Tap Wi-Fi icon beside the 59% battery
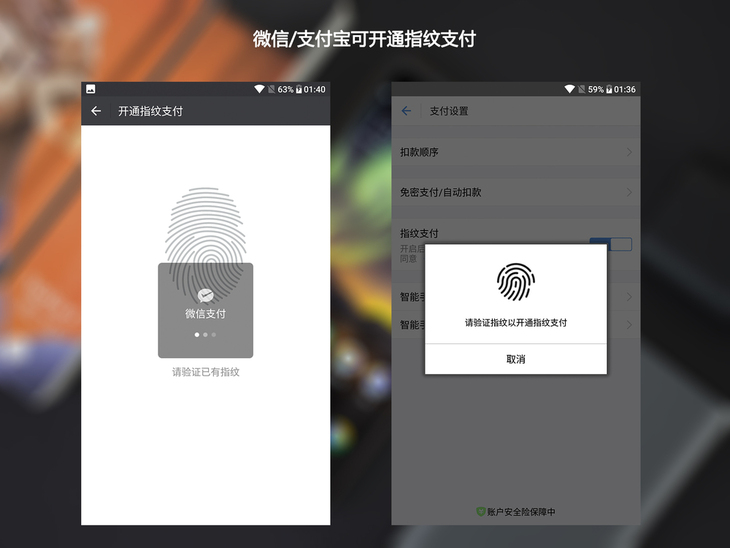This screenshot has width=730, height=548. coord(569,89)
